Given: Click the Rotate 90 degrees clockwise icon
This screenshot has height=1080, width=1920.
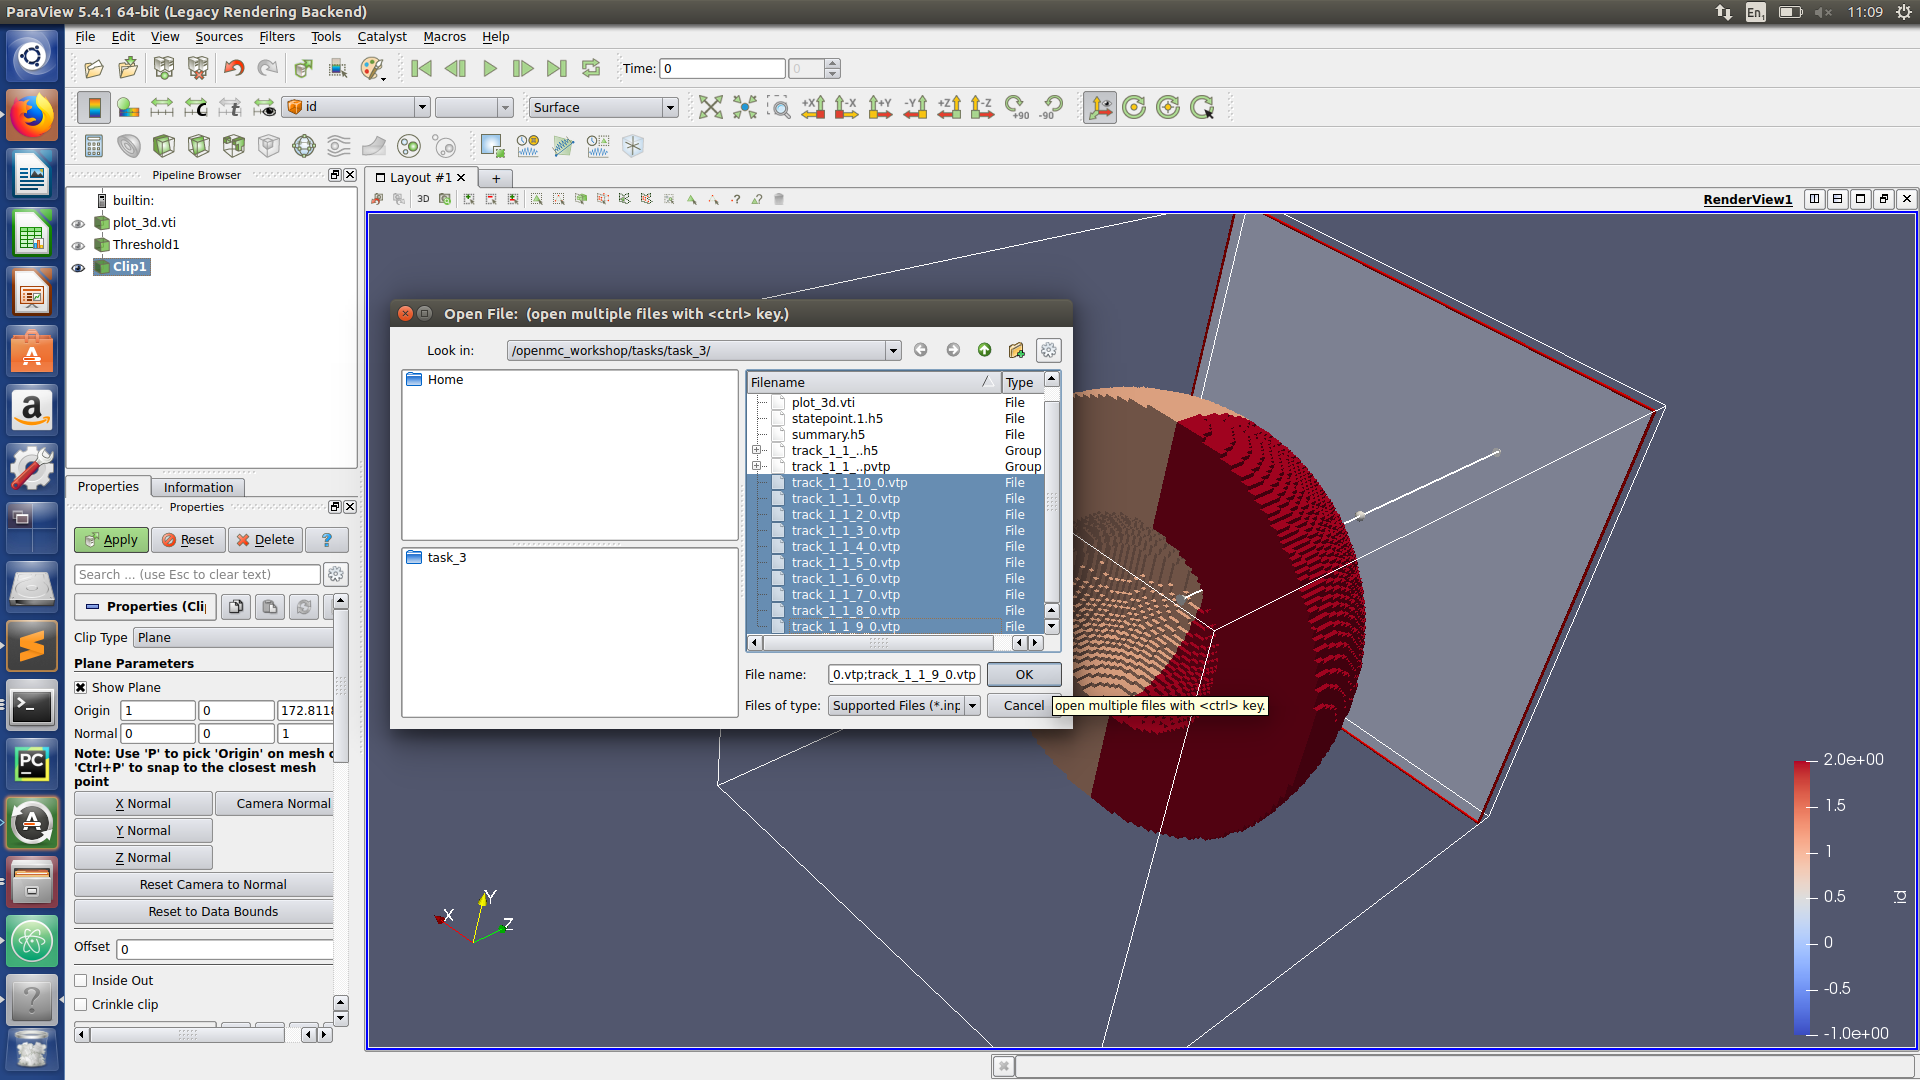Looking at the screenshot, I should pyautogui.click(x=1016, y=107).
